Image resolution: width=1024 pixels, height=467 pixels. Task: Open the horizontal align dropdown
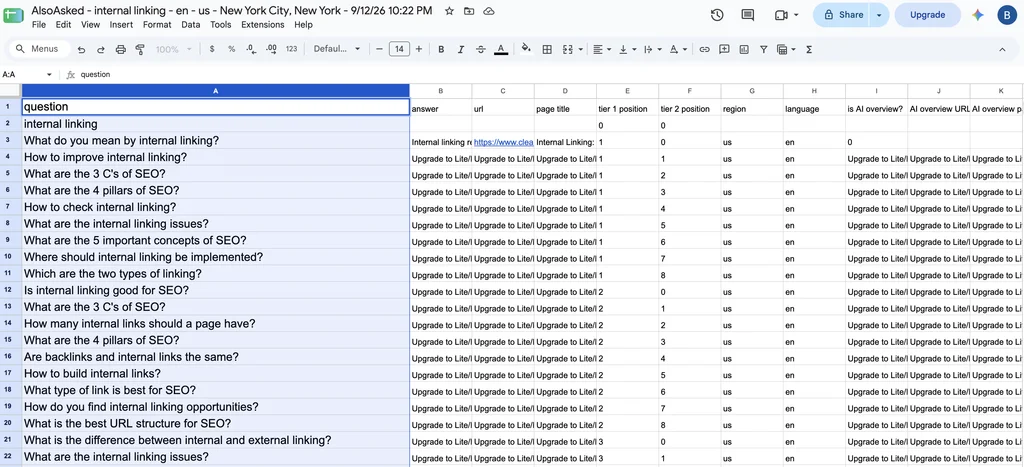601,49
